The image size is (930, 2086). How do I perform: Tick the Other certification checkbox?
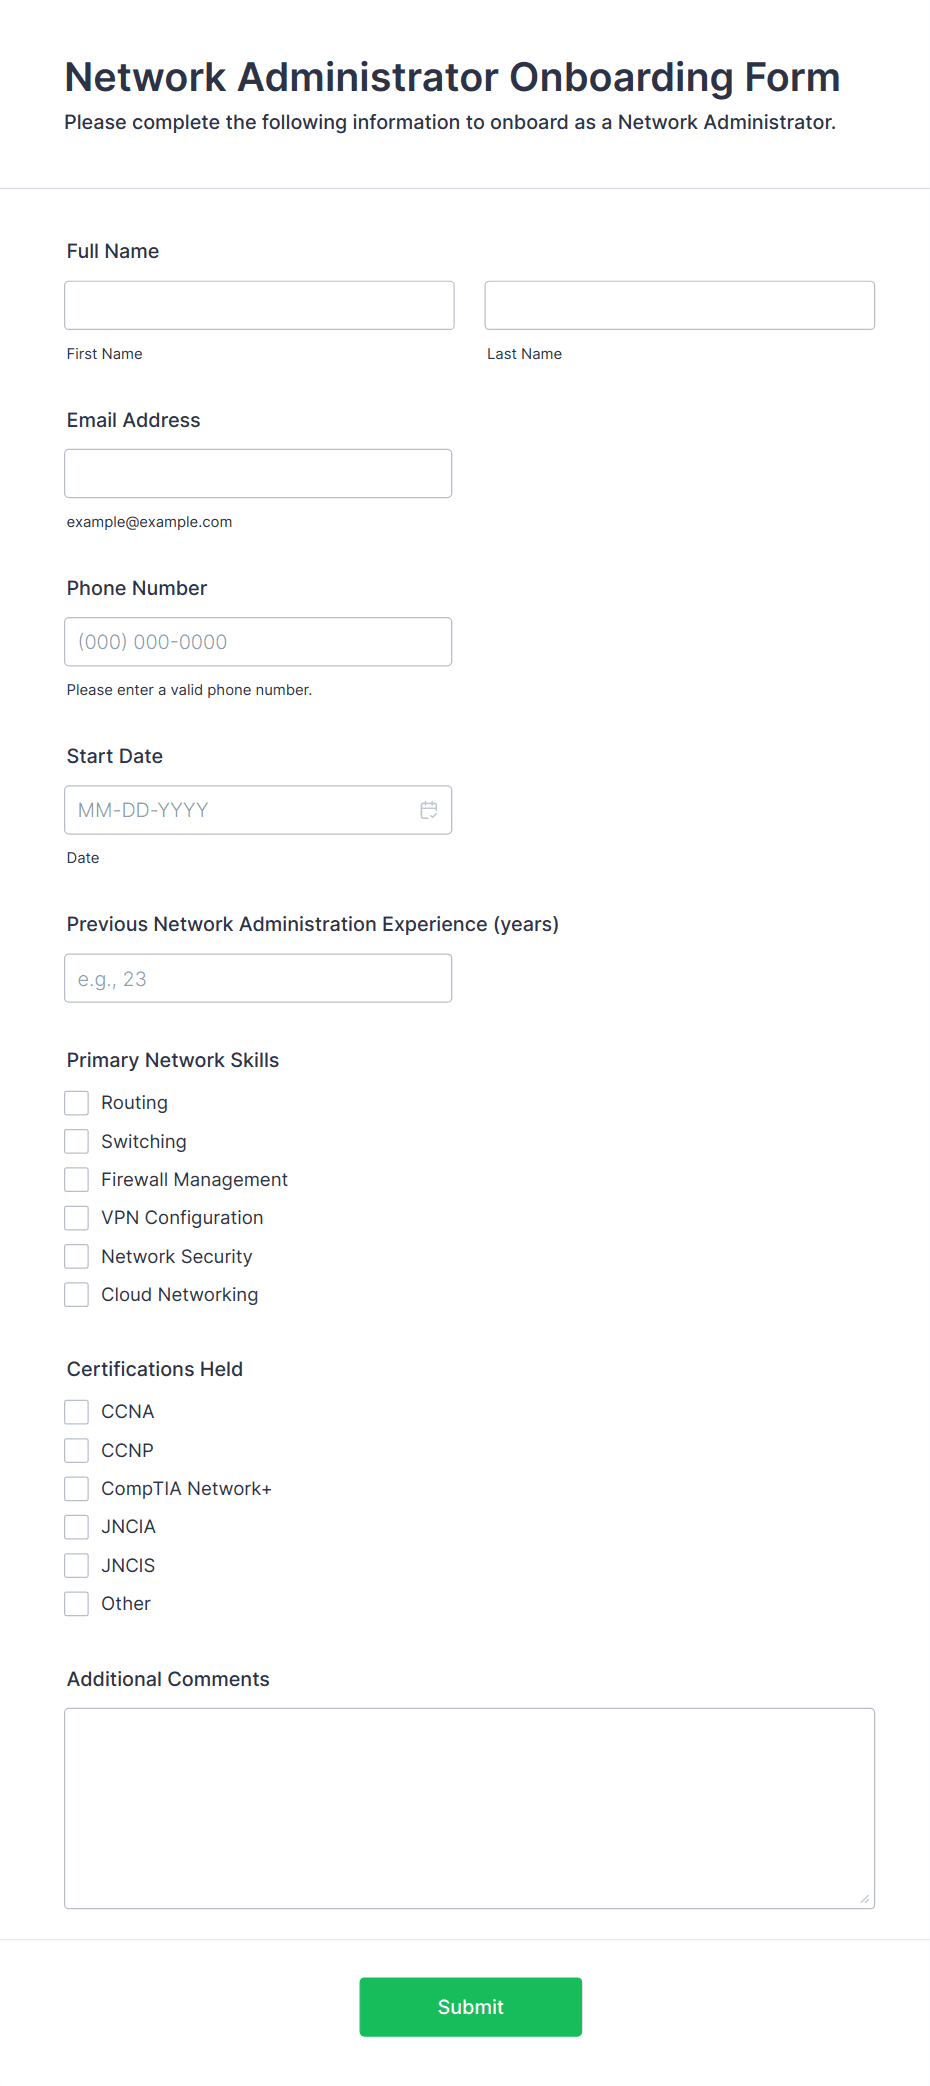click(x=76, y=1604)
